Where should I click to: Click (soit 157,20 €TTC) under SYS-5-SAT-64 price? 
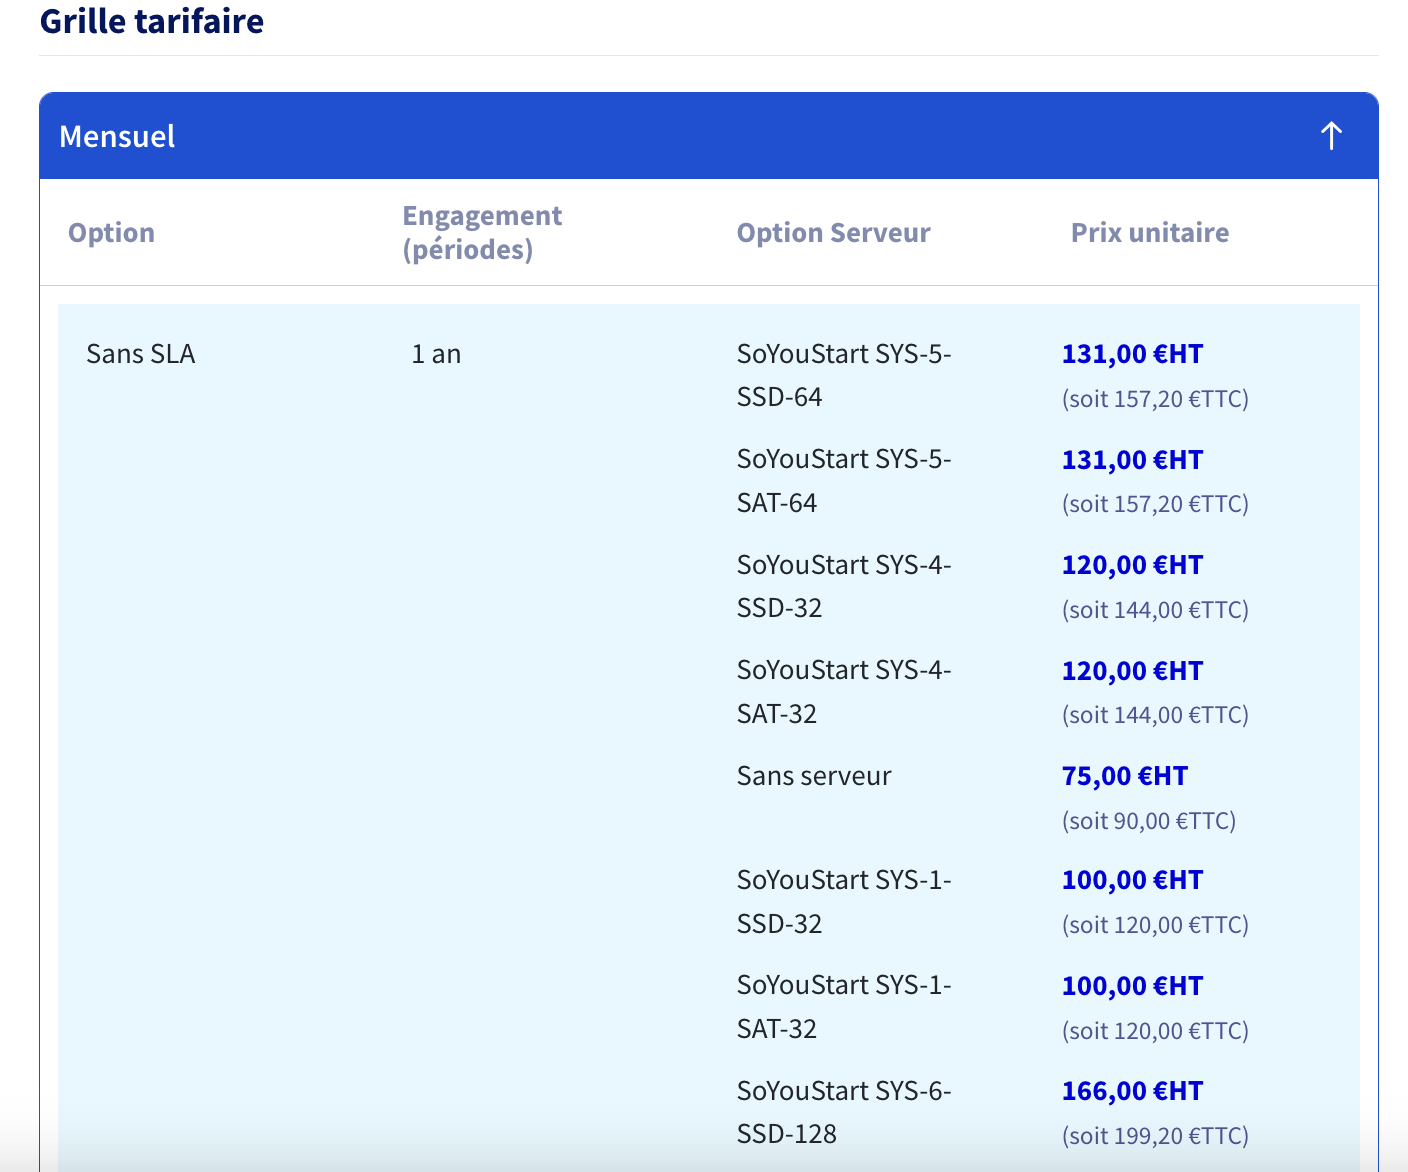(x=1155, y=504)
